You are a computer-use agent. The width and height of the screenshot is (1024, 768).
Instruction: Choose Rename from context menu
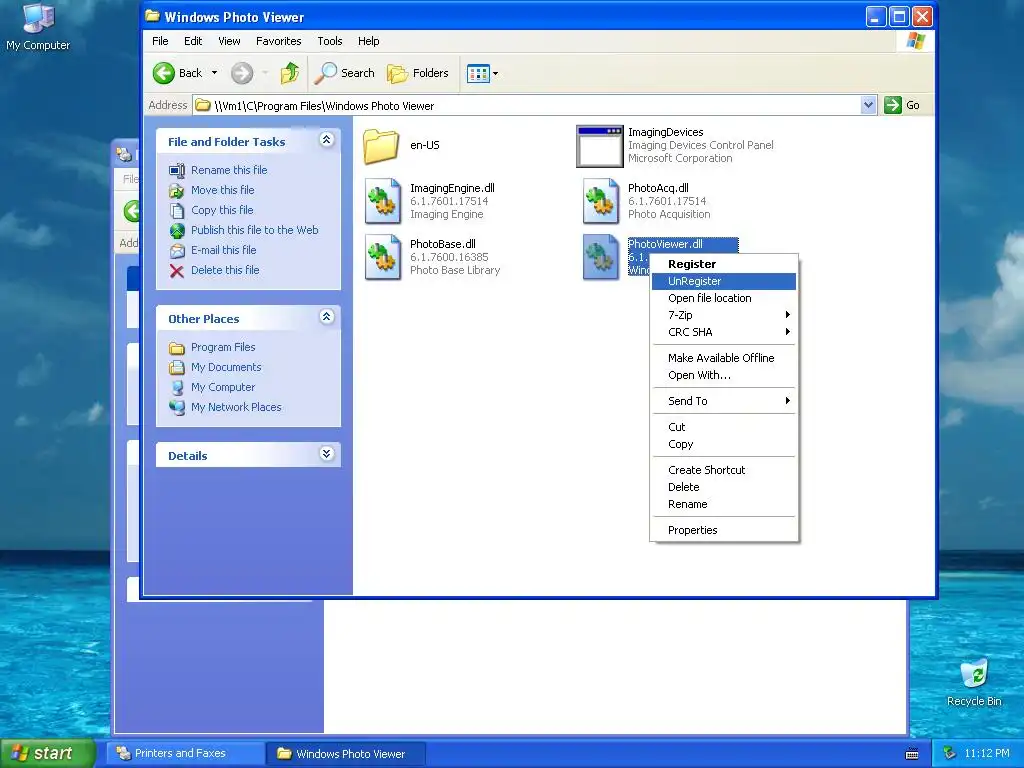[x=724, y=504]
